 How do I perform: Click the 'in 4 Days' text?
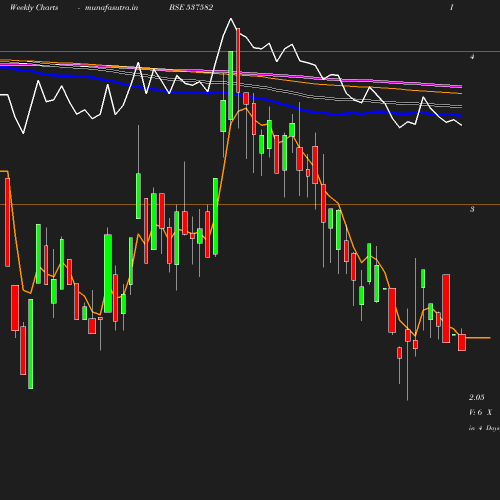coord(484,428)
